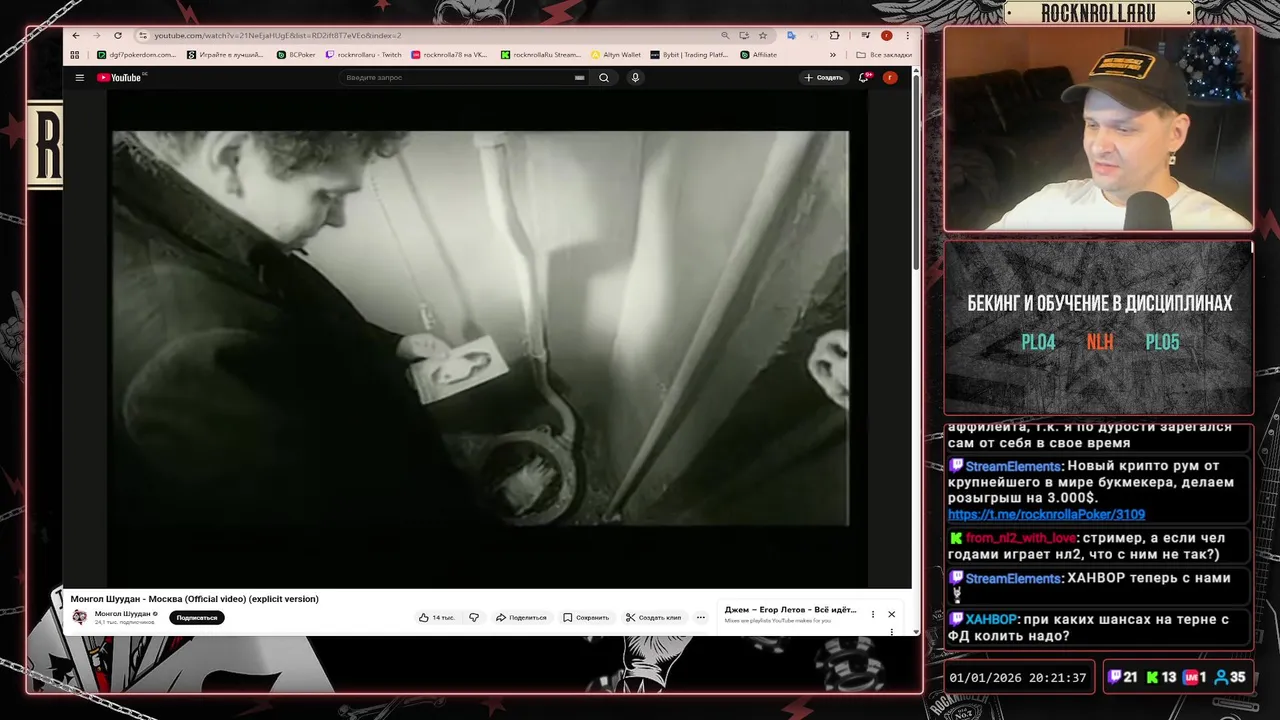Go back using browser back arrow
Screen dimensions: 1280x720
76,35
